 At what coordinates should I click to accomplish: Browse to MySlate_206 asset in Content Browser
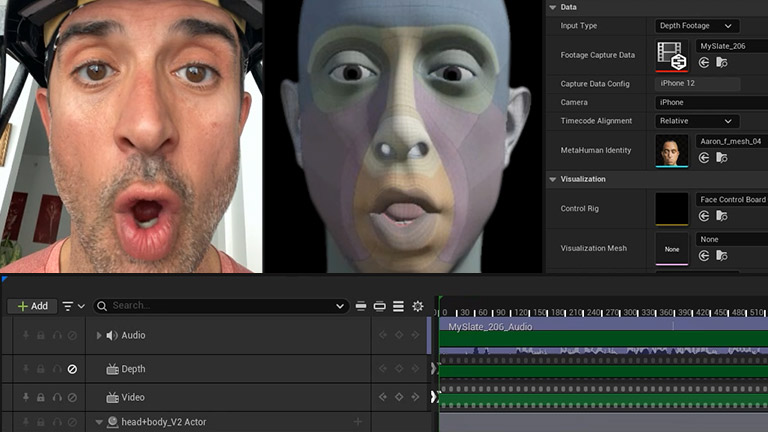click(721, 62)
